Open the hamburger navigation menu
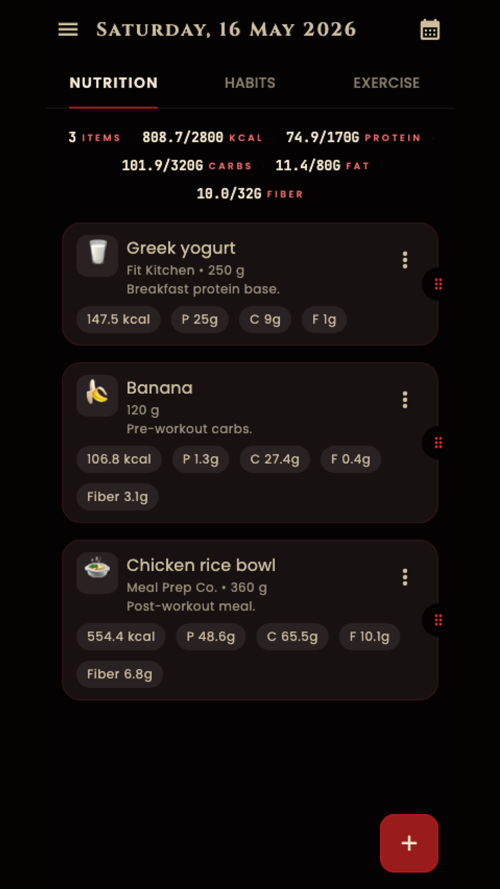 tap(68, 29)
